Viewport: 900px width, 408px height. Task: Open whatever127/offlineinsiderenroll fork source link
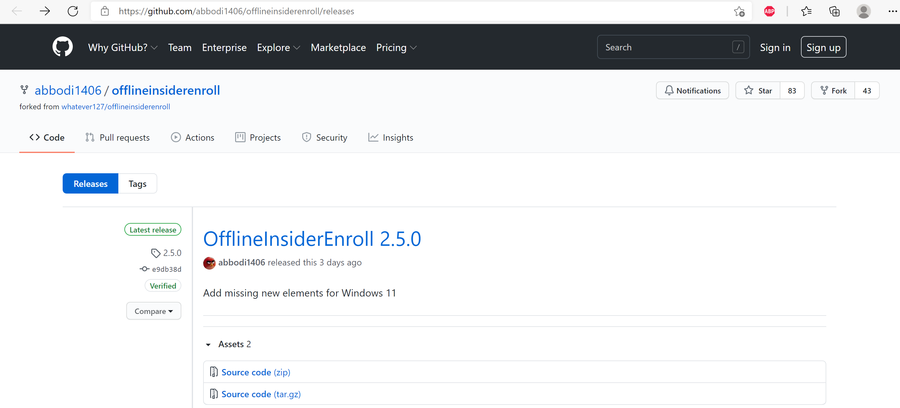tap(116, 107)
